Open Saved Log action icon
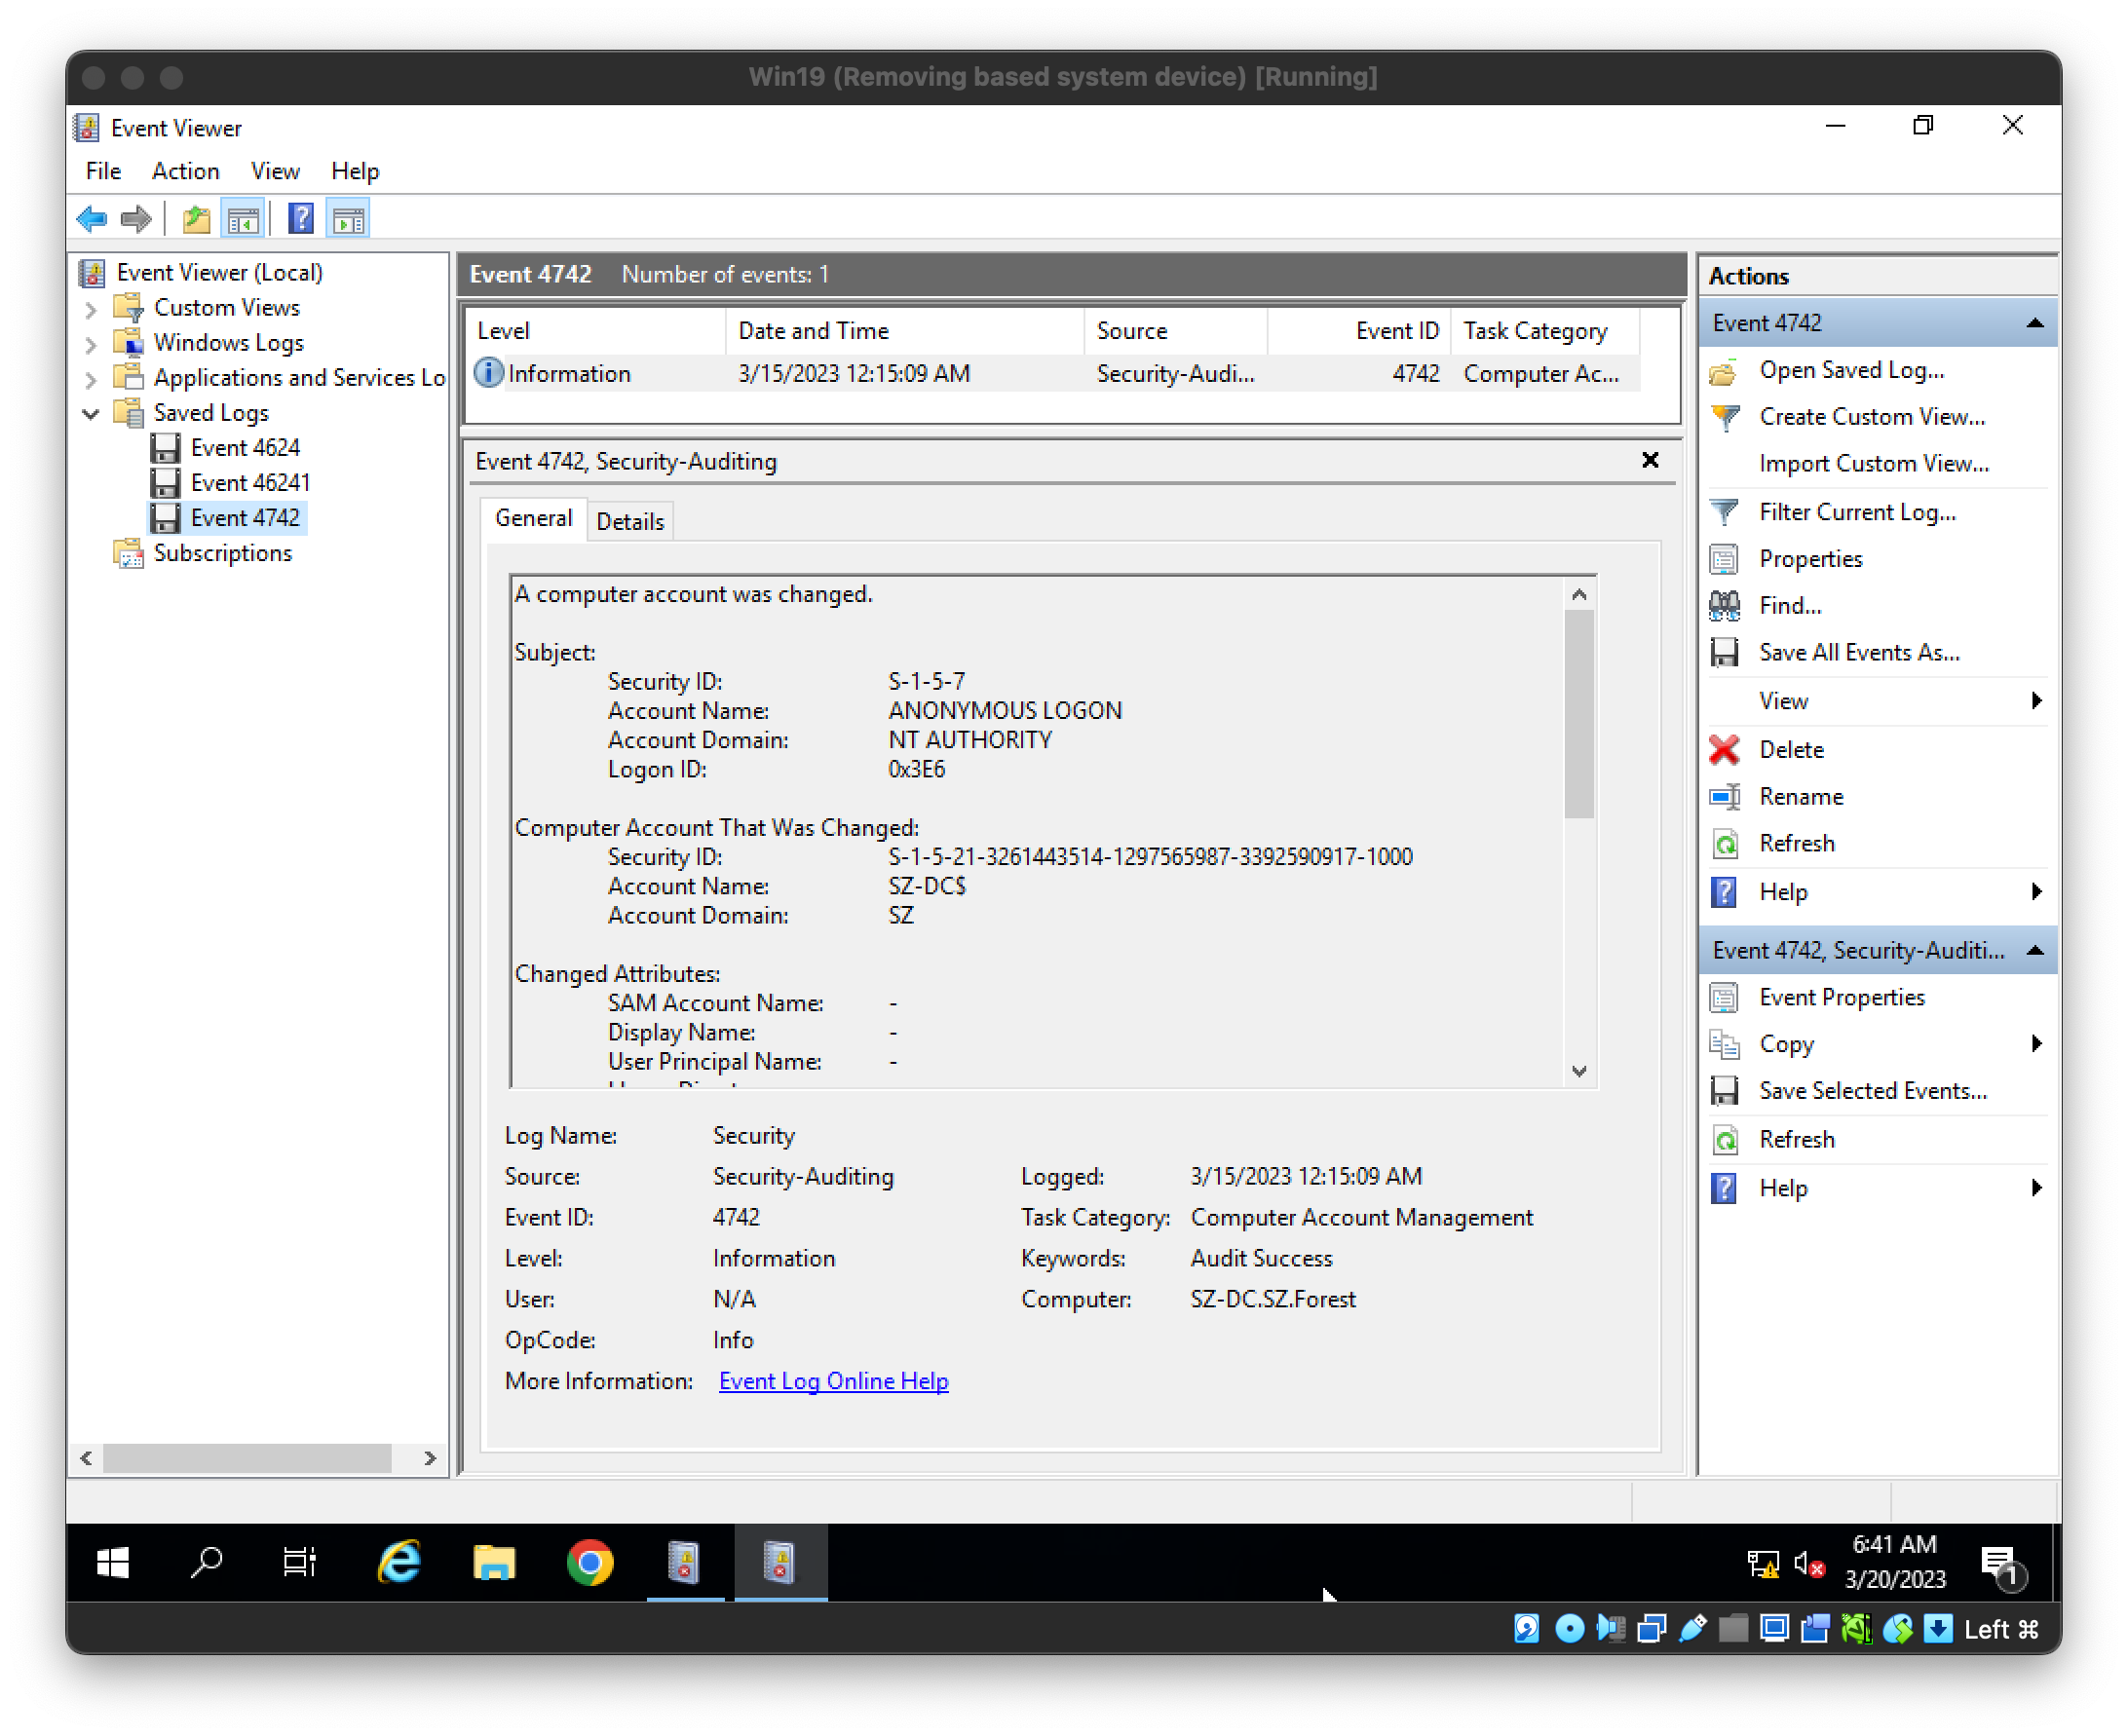The image size is (2128, 1736). (x=1724, y=371)
